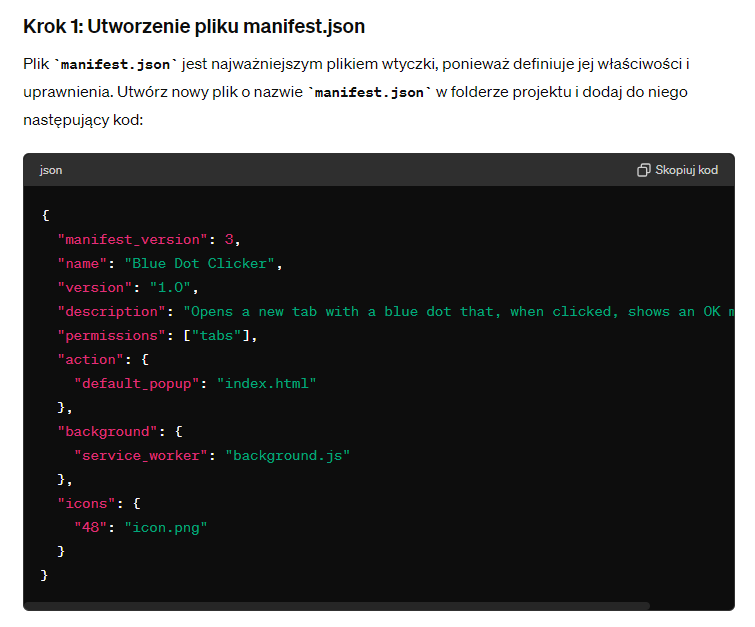Click the "manifest_version" key in code
Viewport: 755px width, 627px height.
tap(133, 239)
